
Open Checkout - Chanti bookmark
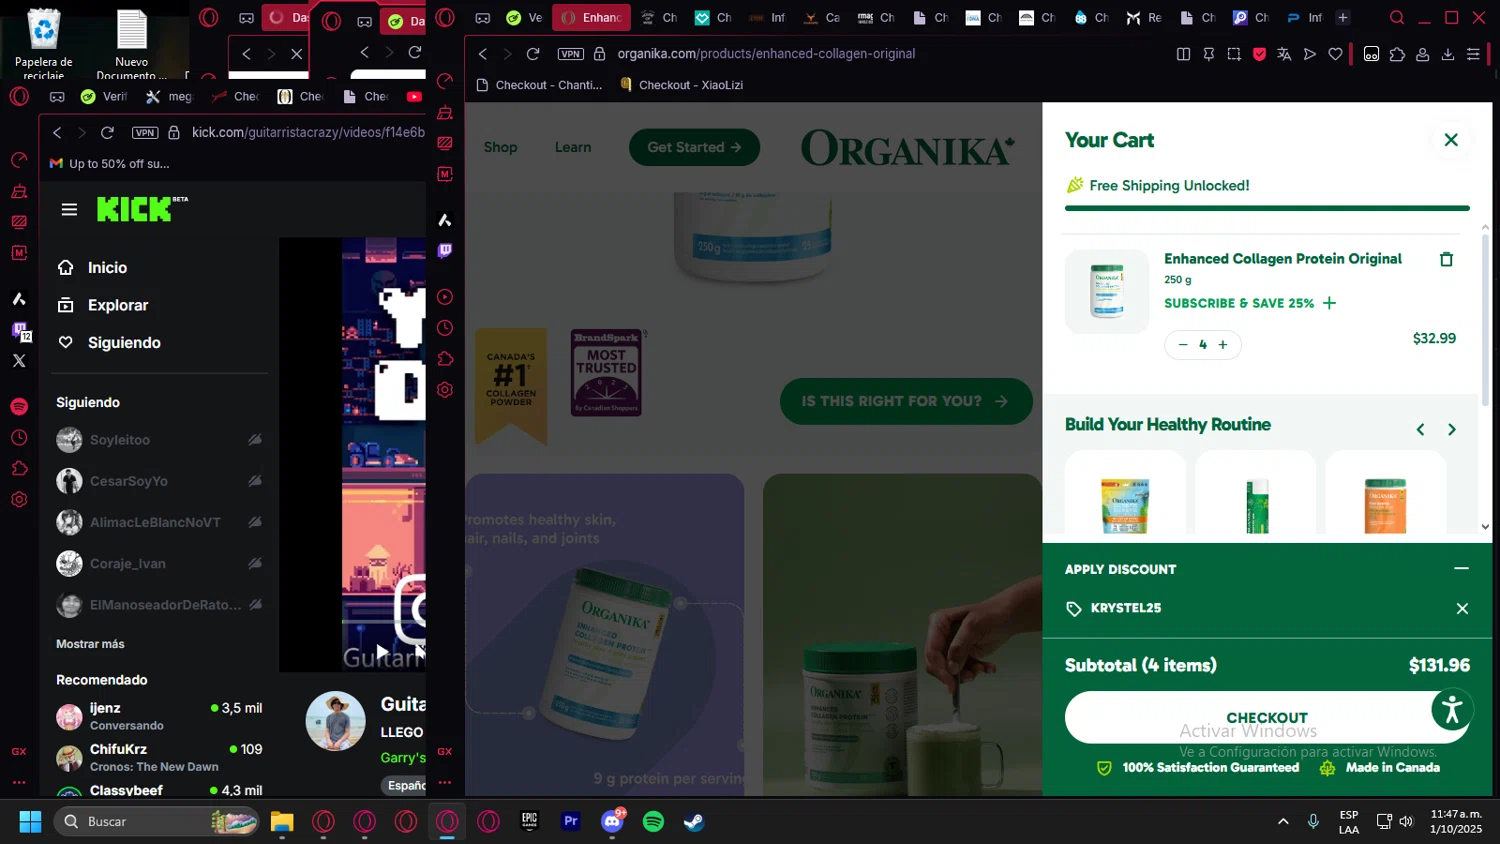coord(539,85)
